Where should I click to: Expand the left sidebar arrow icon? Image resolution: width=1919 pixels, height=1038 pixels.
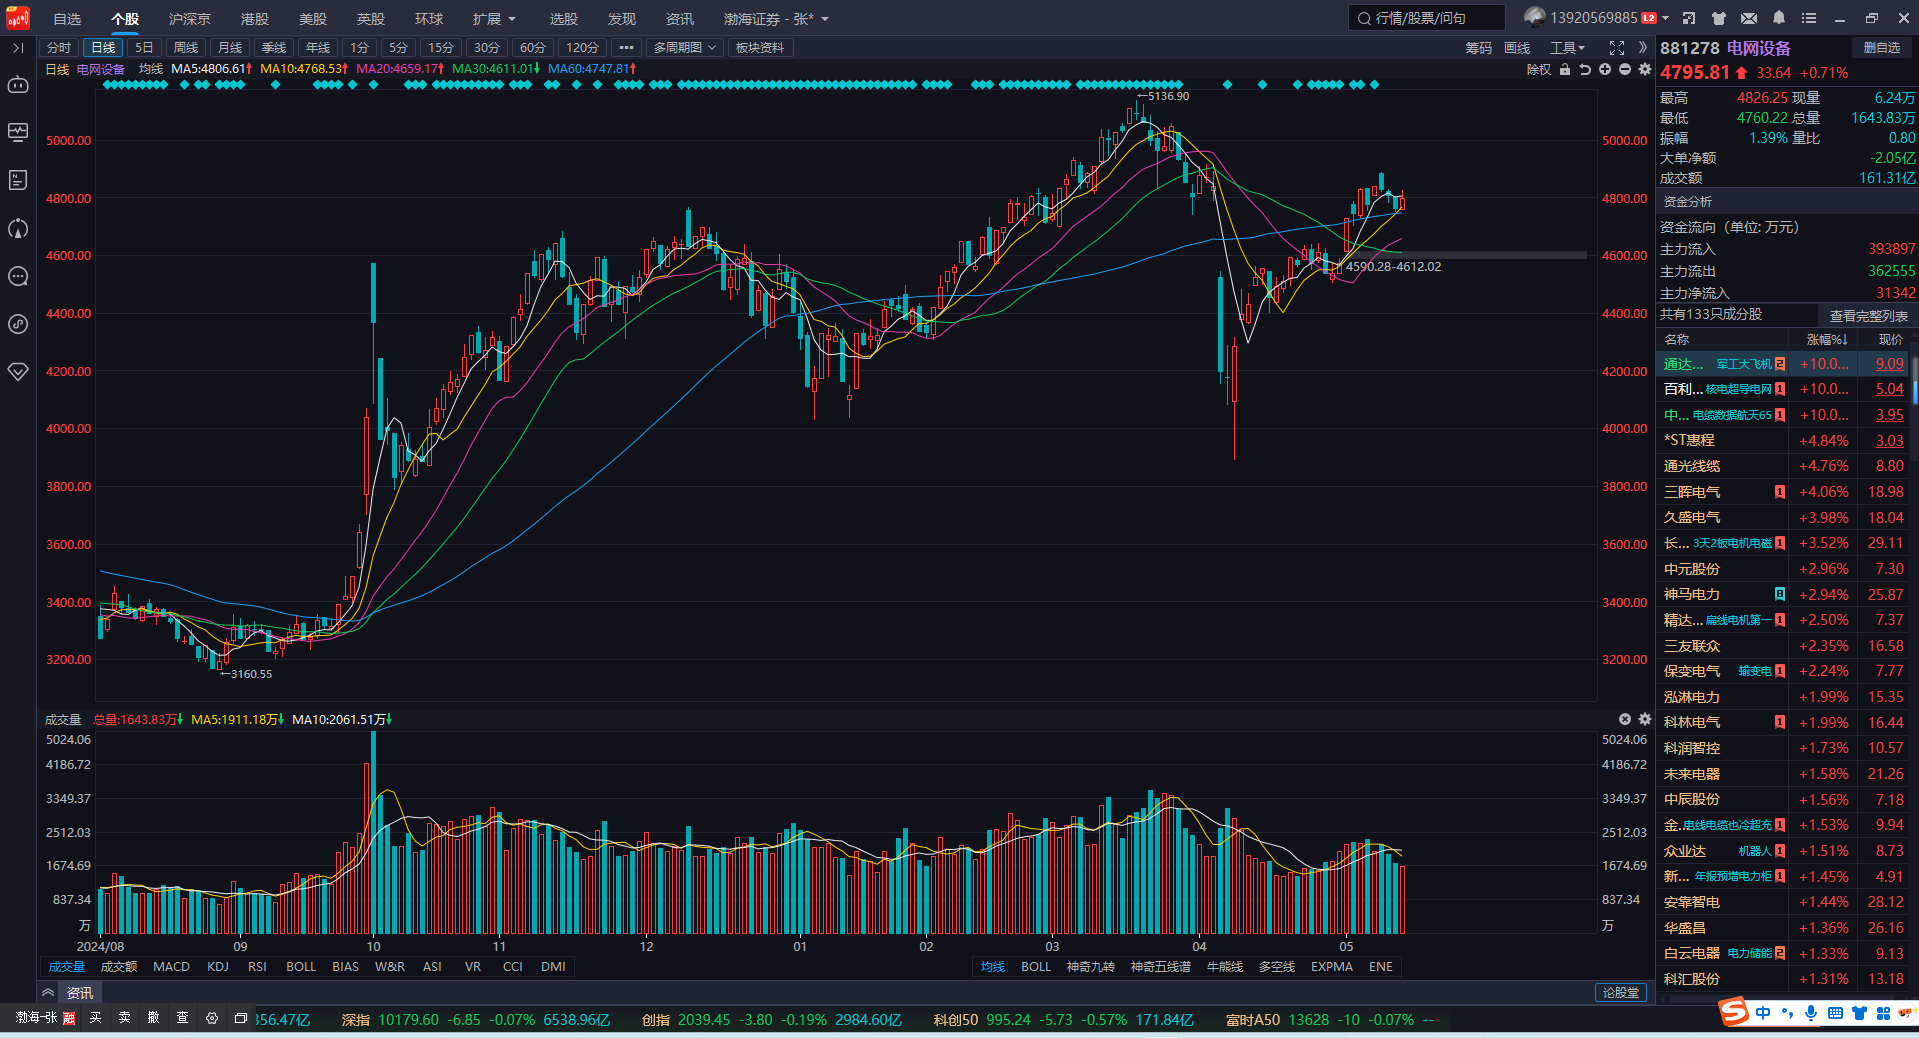click(18, 48)
